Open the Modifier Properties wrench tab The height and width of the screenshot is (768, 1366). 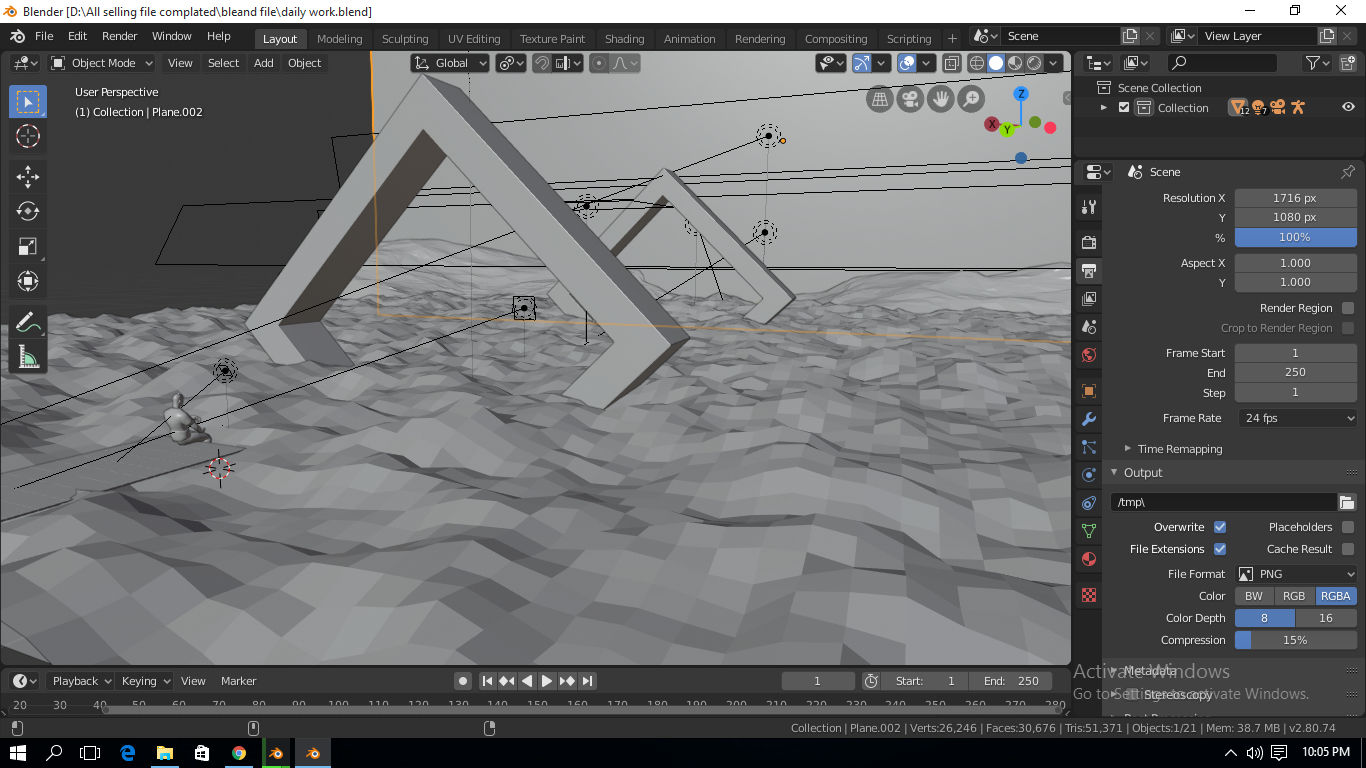pos(1089,418)
